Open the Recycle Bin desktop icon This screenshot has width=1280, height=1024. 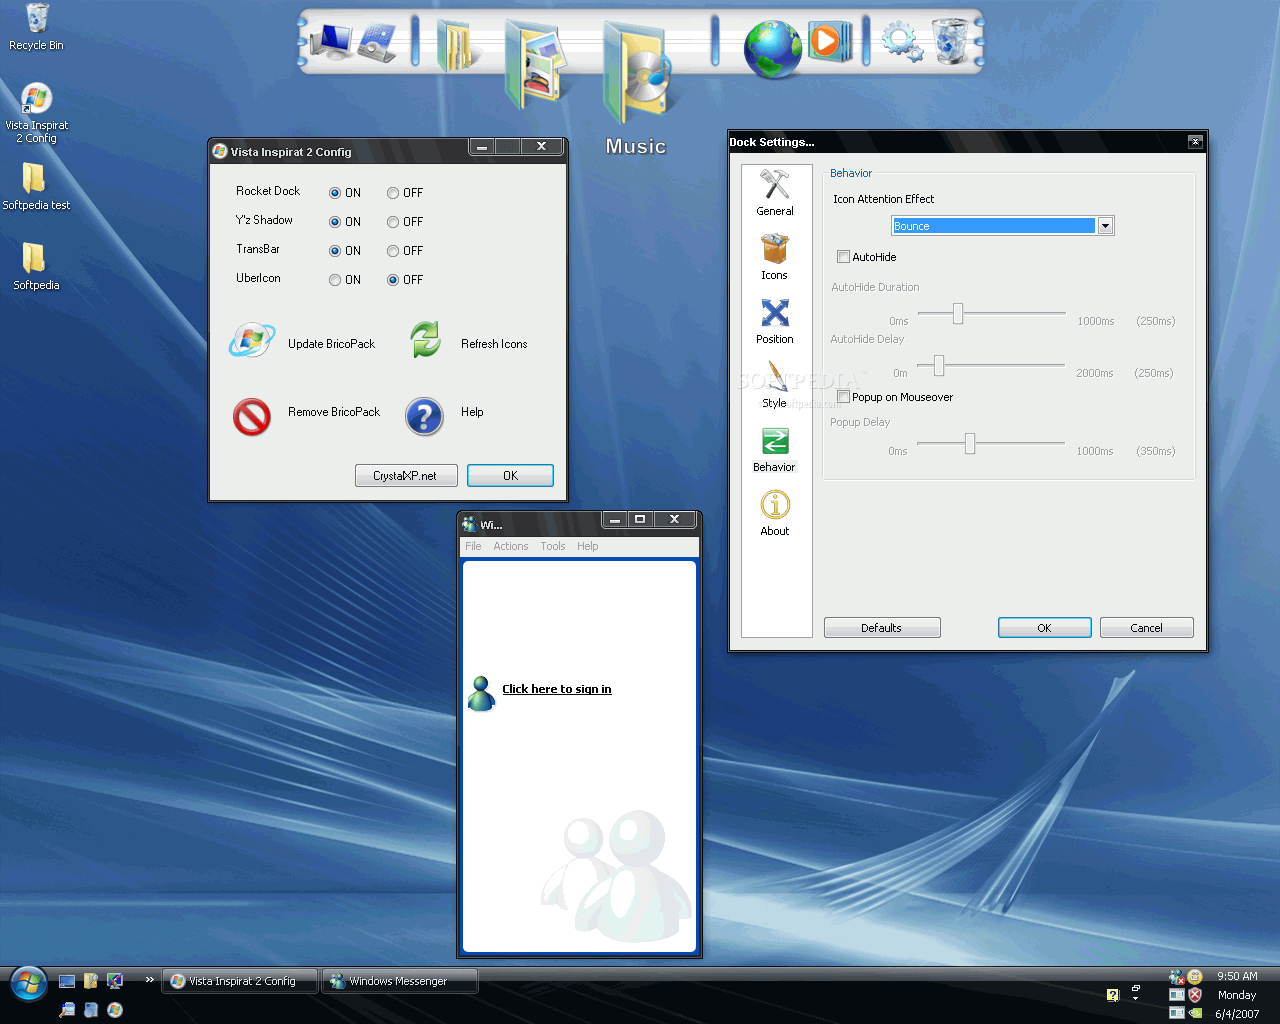click(37, 27)
